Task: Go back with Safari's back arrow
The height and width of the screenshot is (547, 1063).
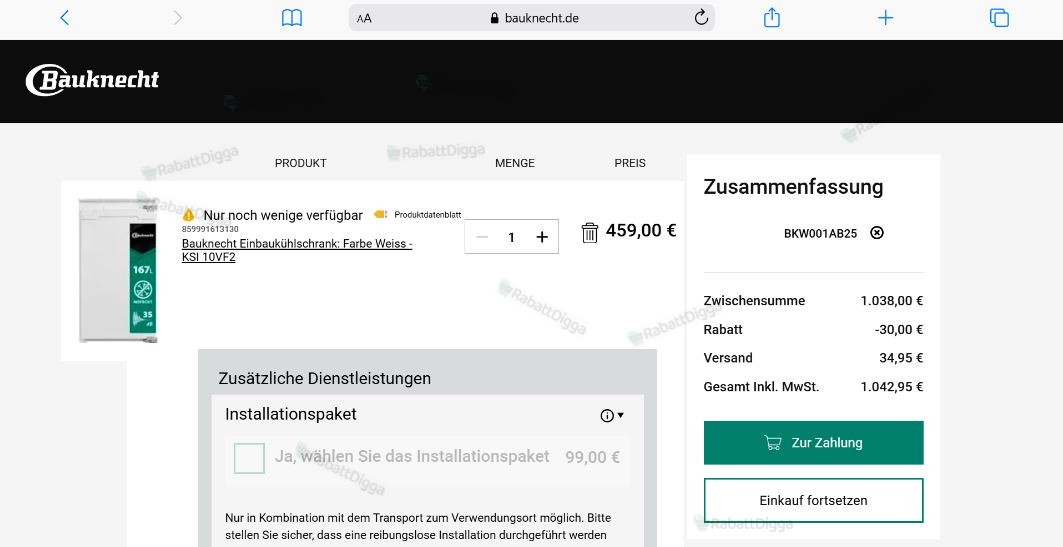Action: (x=64, y=18)
